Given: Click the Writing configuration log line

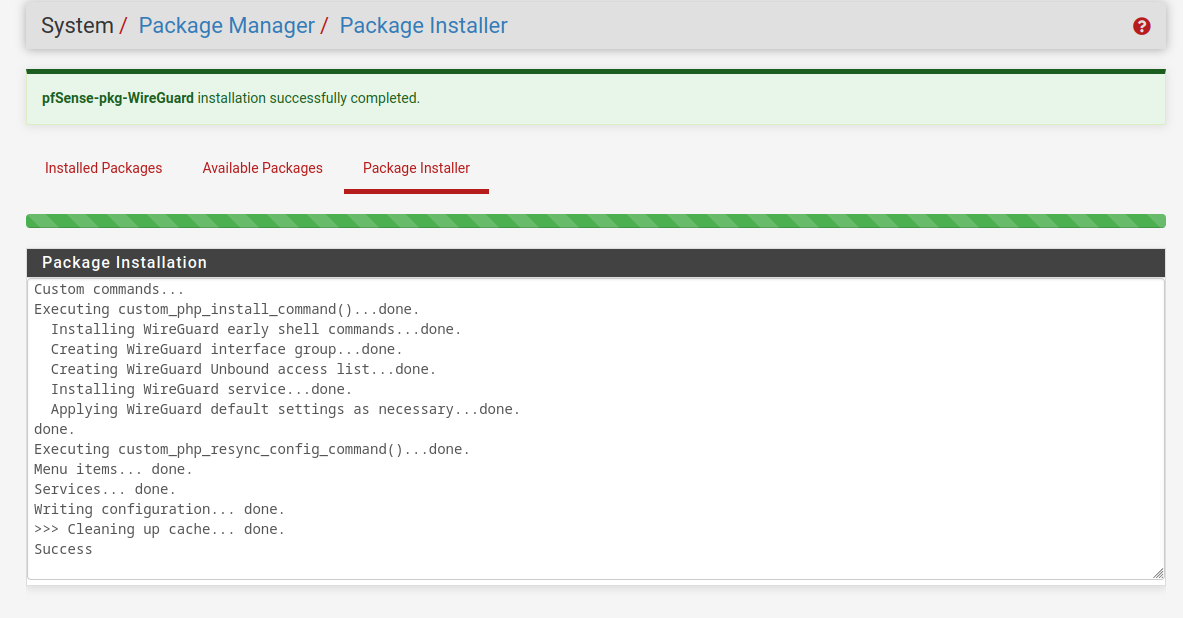Looking at the screenshot, I should (159, 509).
